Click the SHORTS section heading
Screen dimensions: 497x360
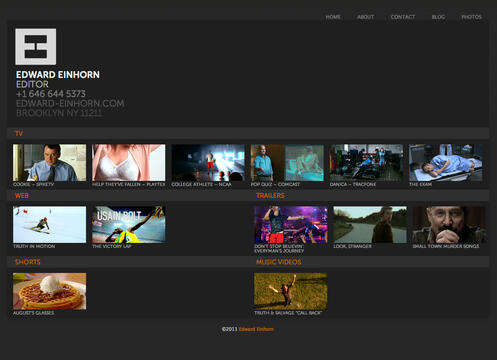tap(28, 262)
